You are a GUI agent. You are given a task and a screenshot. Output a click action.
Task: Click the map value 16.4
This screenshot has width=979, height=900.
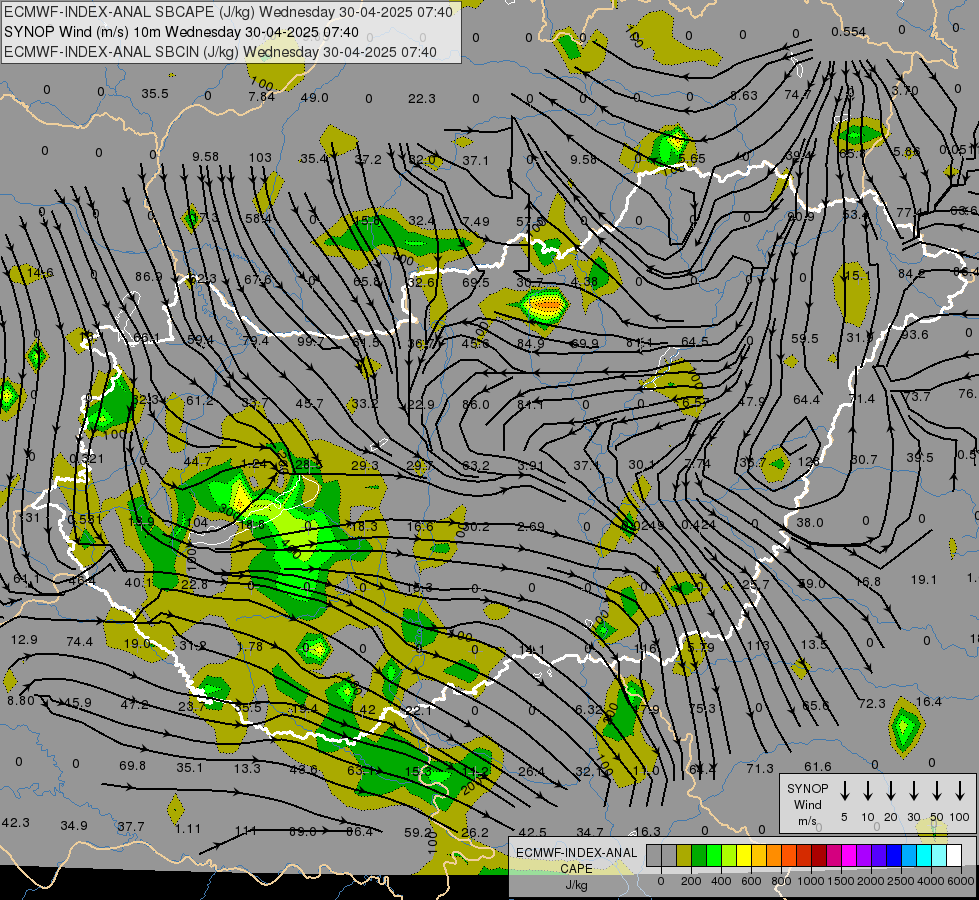tap(928, 701)
